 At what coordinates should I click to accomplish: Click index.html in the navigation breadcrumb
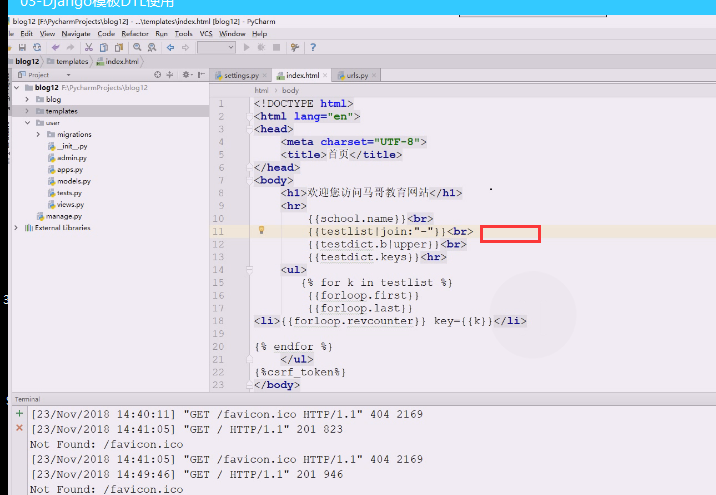(x=118, y=61)
